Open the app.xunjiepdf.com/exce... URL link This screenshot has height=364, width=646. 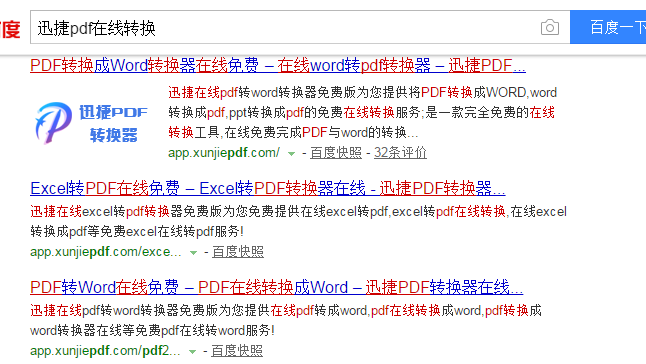(x=106, y=252)
